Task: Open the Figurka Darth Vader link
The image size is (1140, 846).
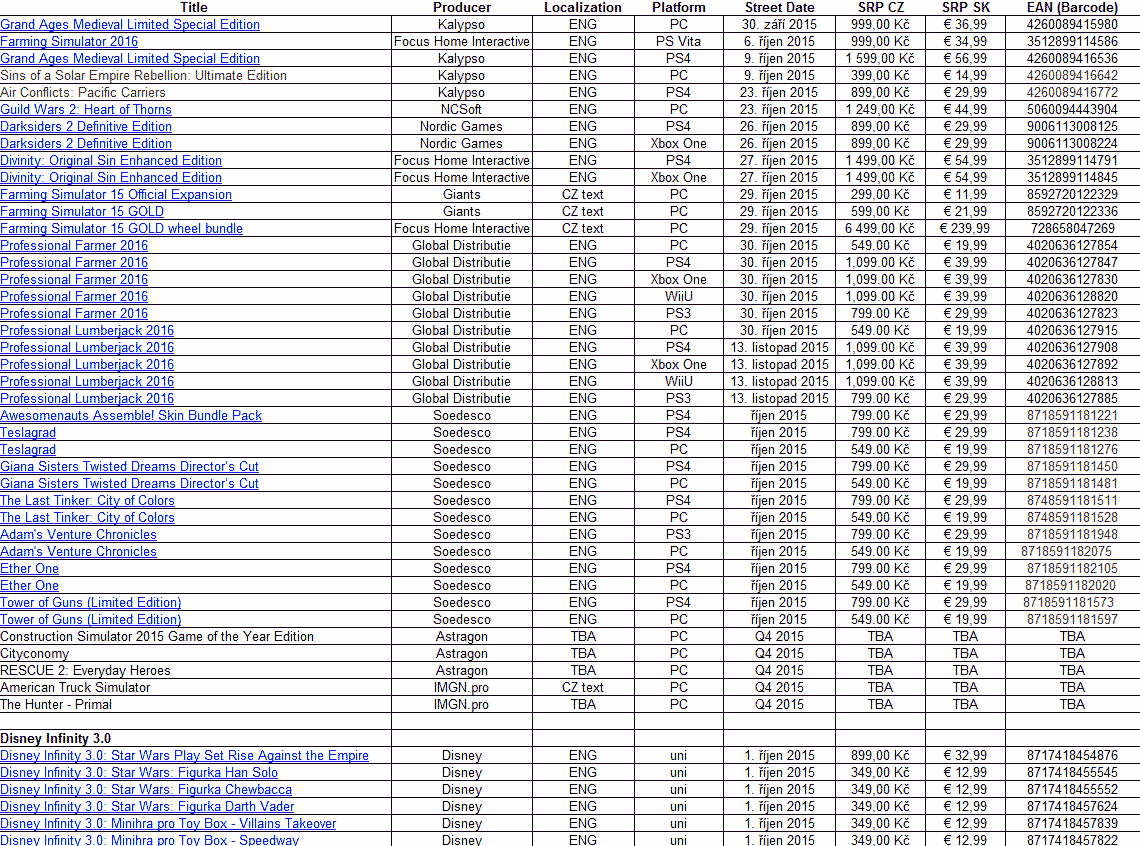Action: coord(148,807)
